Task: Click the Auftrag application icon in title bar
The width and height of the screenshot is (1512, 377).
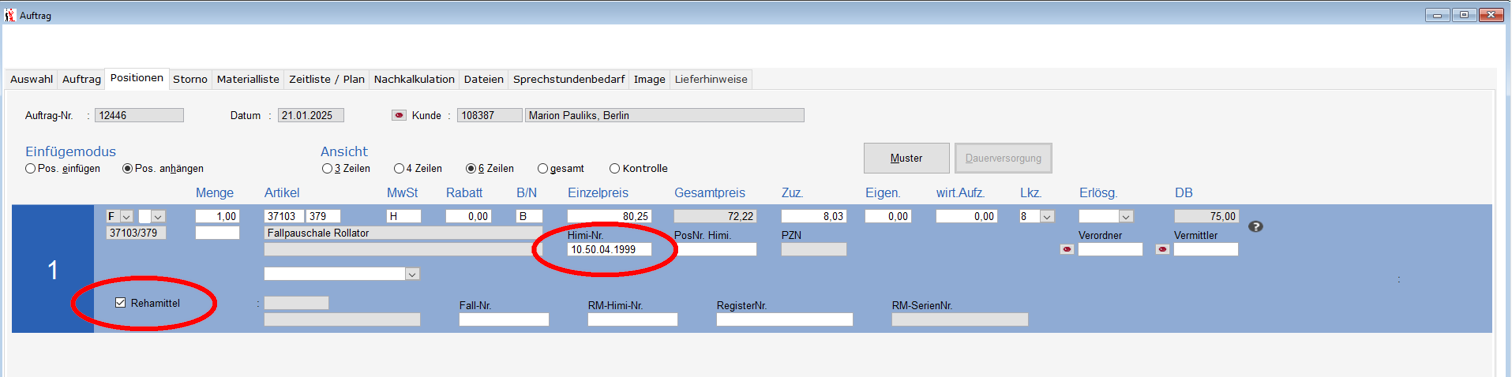Action: (x=10, y=14)
